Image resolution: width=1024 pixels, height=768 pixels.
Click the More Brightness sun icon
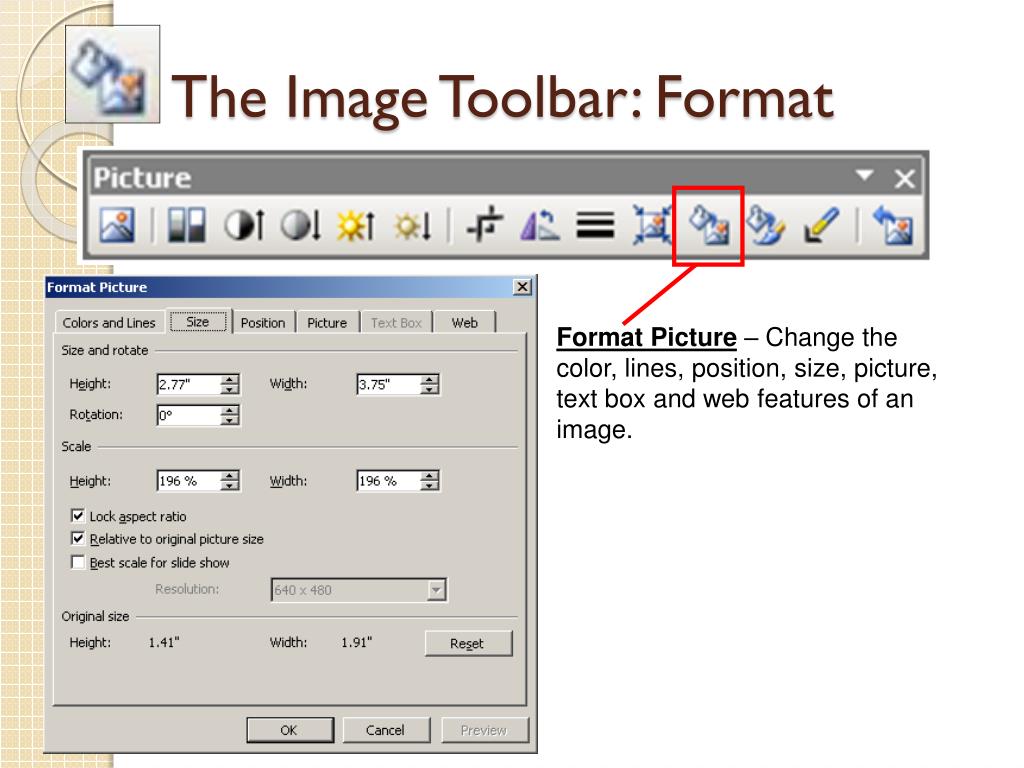(356, 226)
